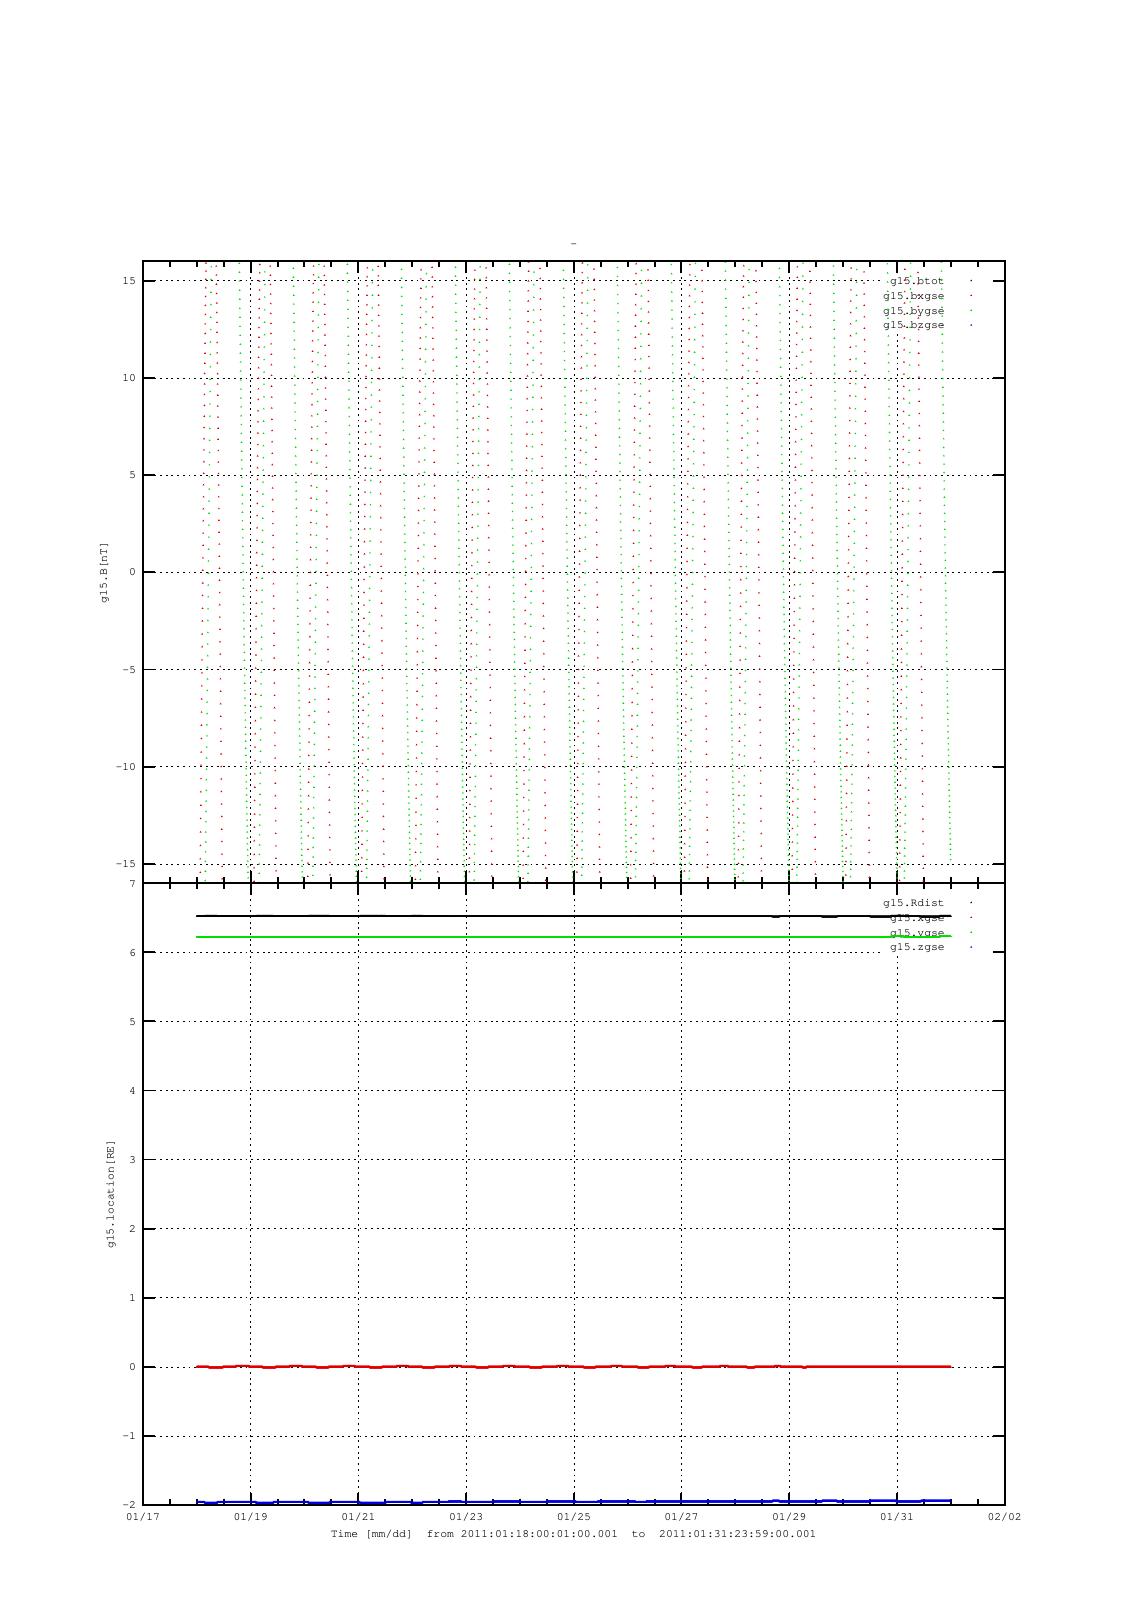Click the g15.xgse legend label
Image resolution: width=1131 pixels, height=1600 pixels.
pos(916,918)
